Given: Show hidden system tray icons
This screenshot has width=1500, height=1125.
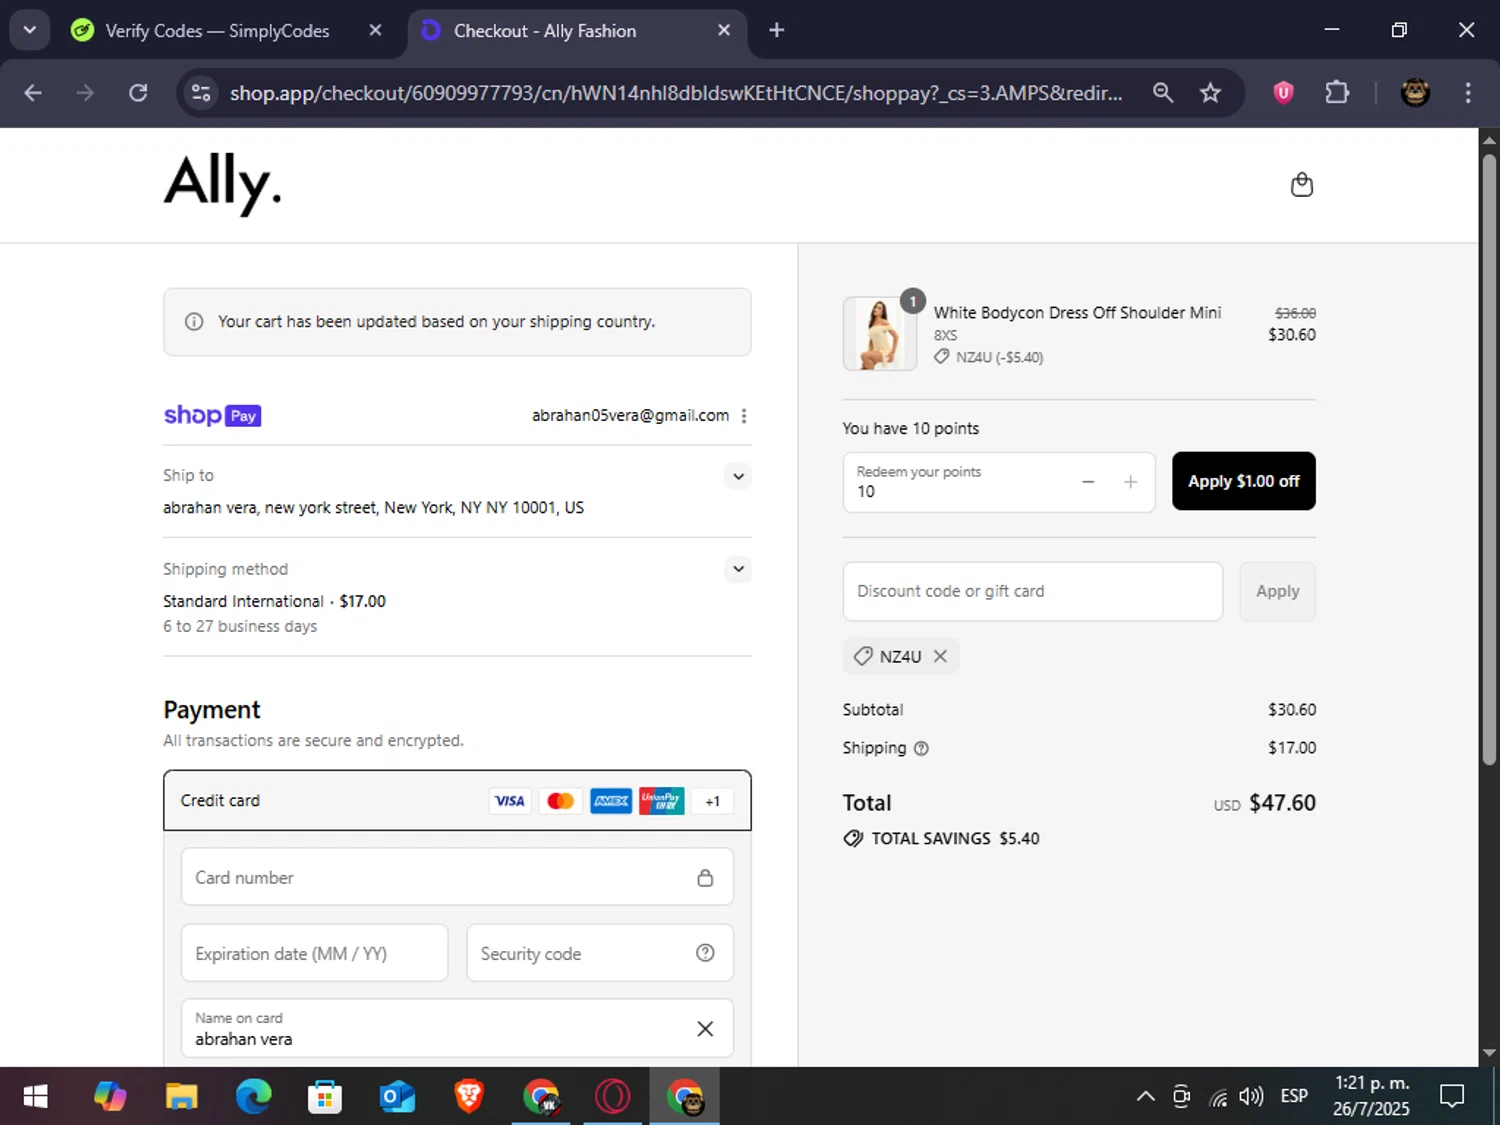Looking at the screenshot, I should 1146,1097.
